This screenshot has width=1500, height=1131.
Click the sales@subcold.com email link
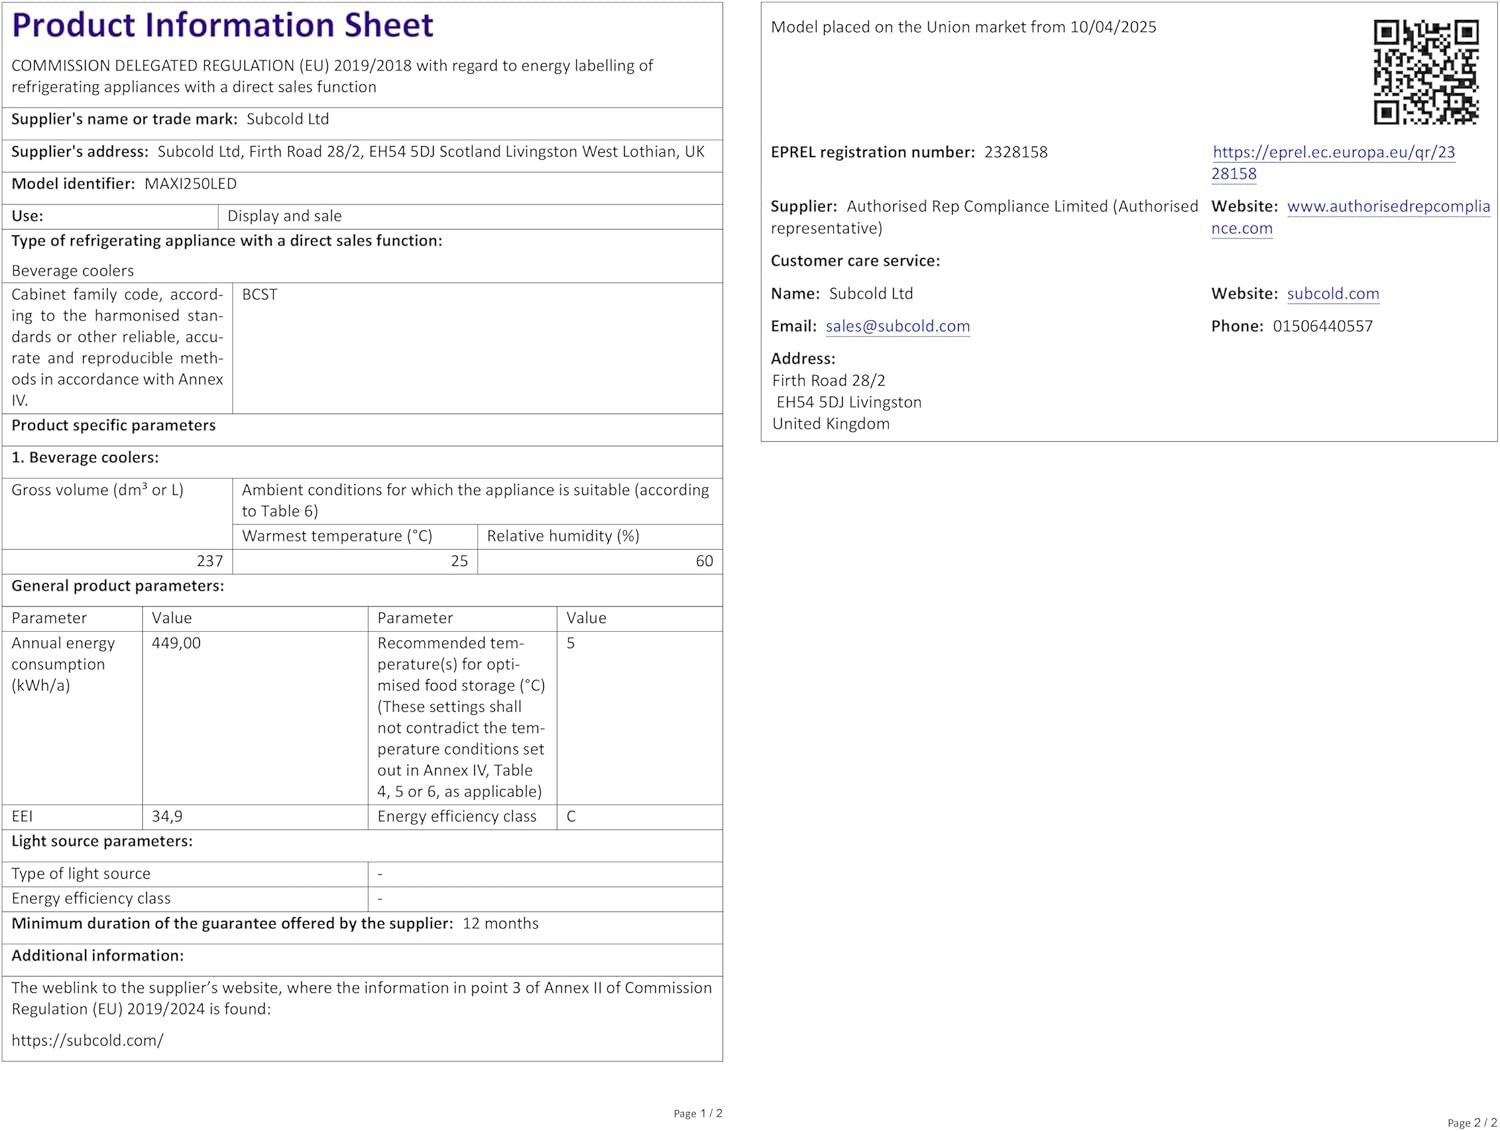pyautogui.click(x=898, y=326)
